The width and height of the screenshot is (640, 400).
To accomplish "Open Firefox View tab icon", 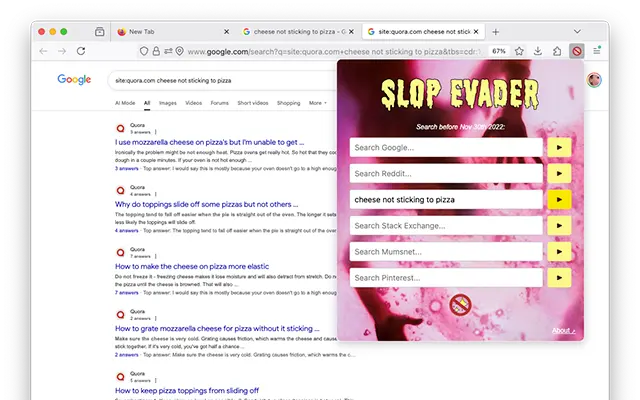I will tap(100, 31).
